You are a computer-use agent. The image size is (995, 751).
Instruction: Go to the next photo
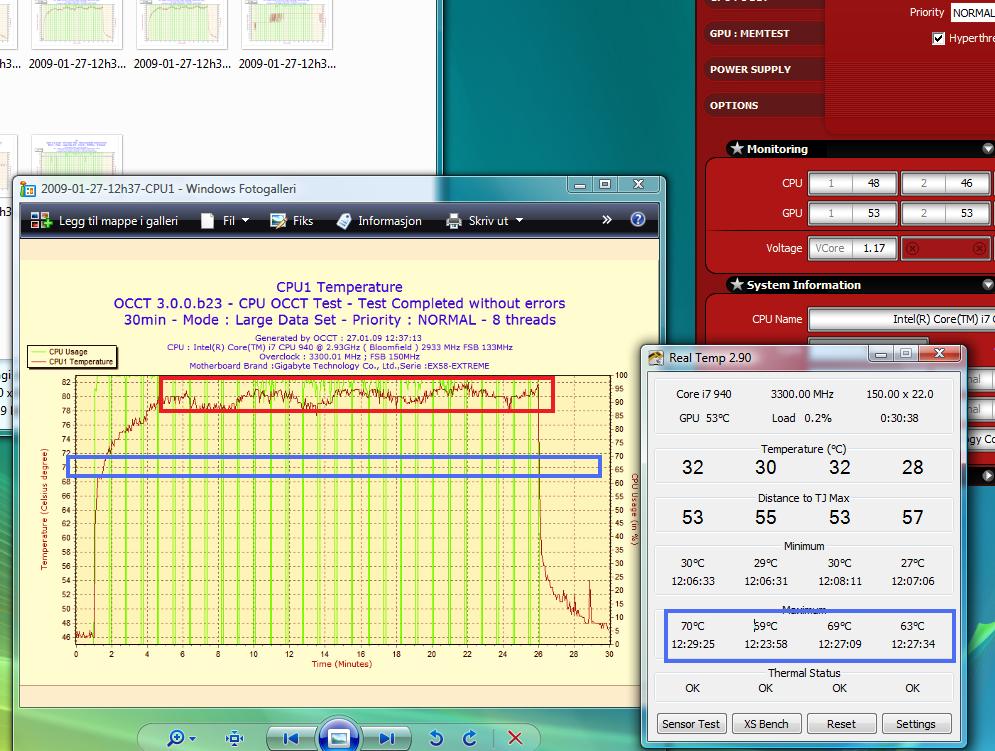coord(386,738)
